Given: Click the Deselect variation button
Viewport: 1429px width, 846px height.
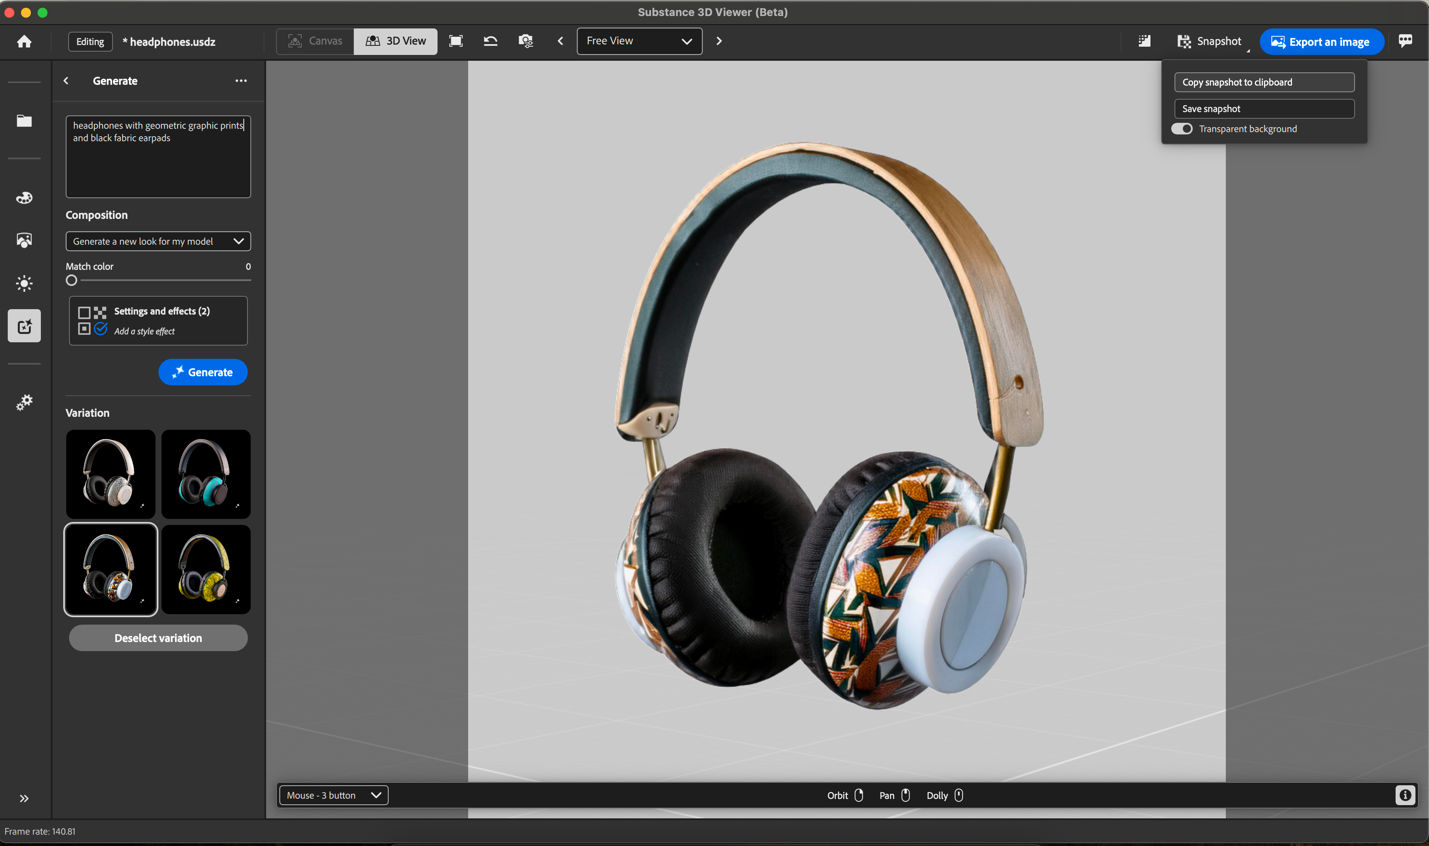Looking at the screenshot, I should click(x=158, y=638).
